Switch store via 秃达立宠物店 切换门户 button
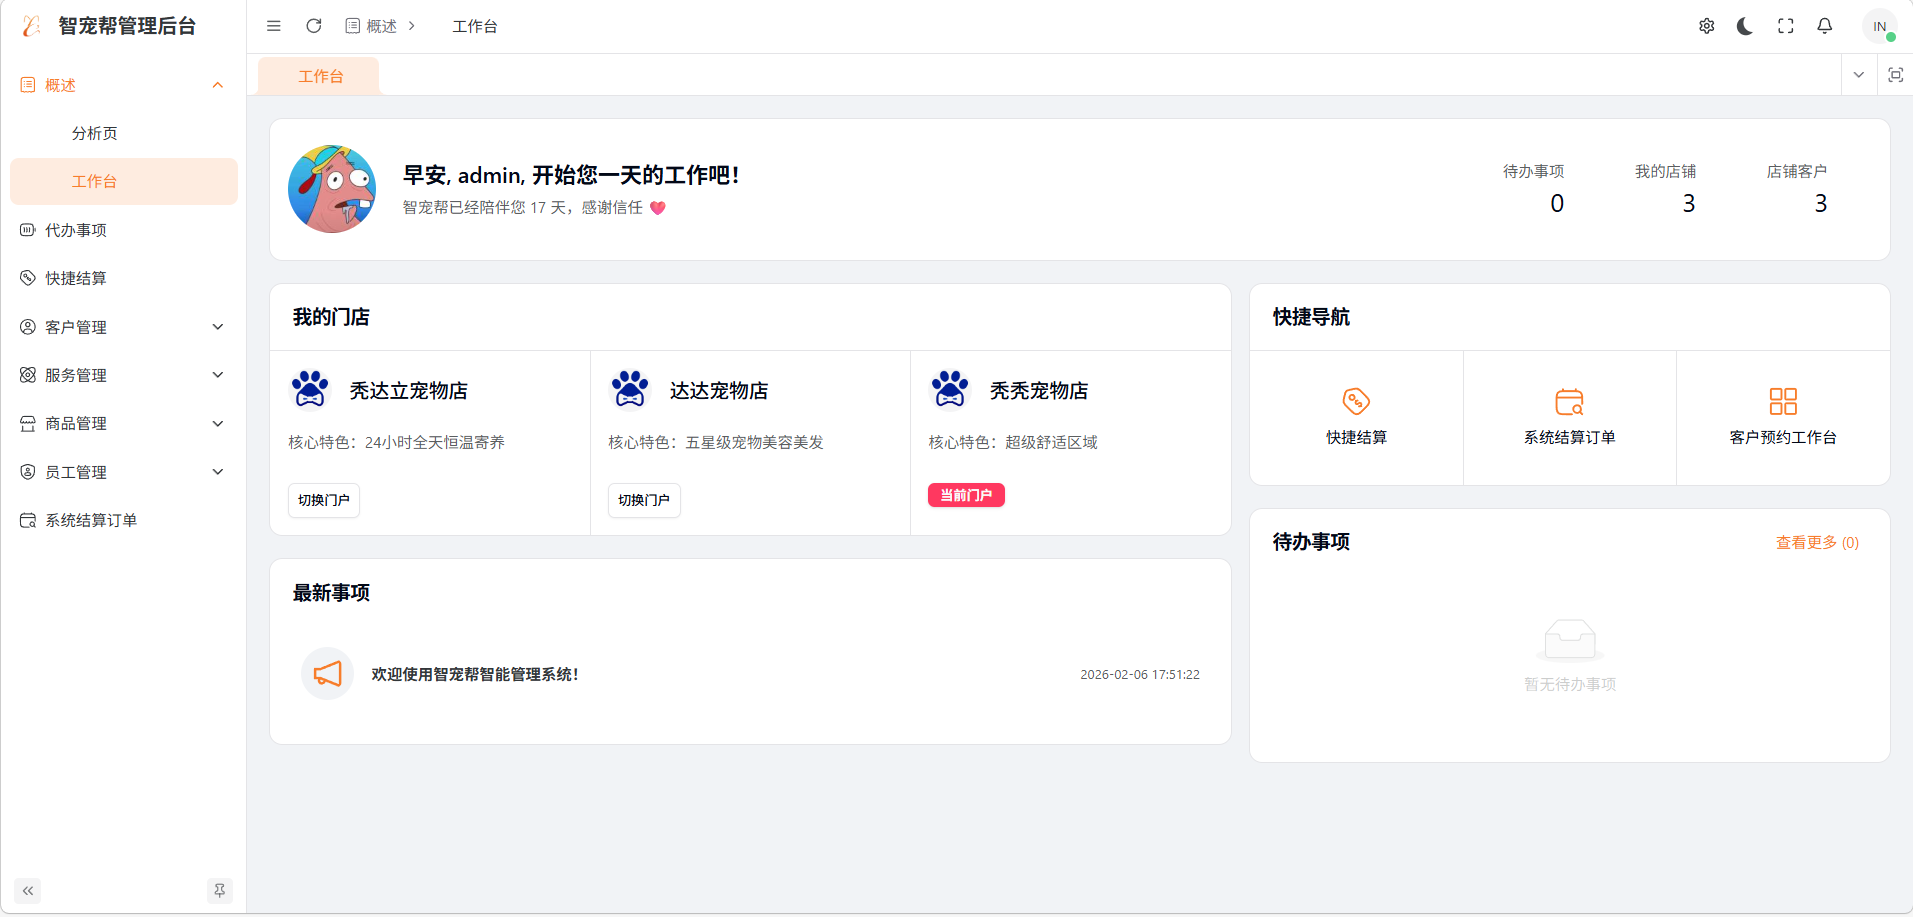 (x=323, y=500)
